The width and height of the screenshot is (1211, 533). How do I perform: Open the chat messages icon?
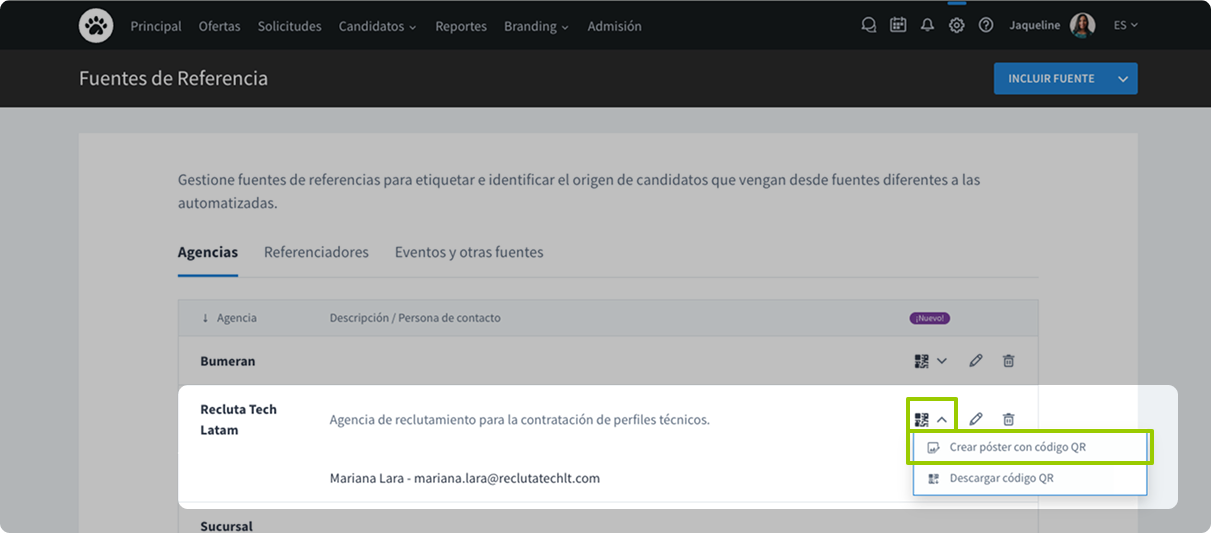tap(869, 25)
